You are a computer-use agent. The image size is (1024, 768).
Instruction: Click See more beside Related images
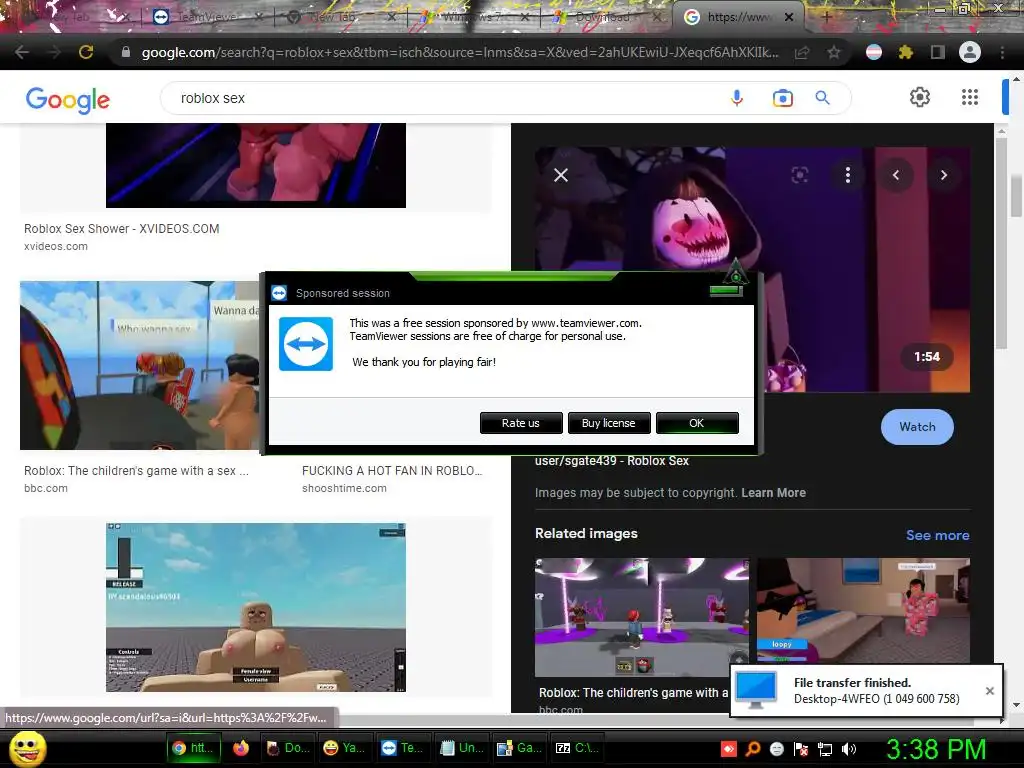tap(937, 535)
